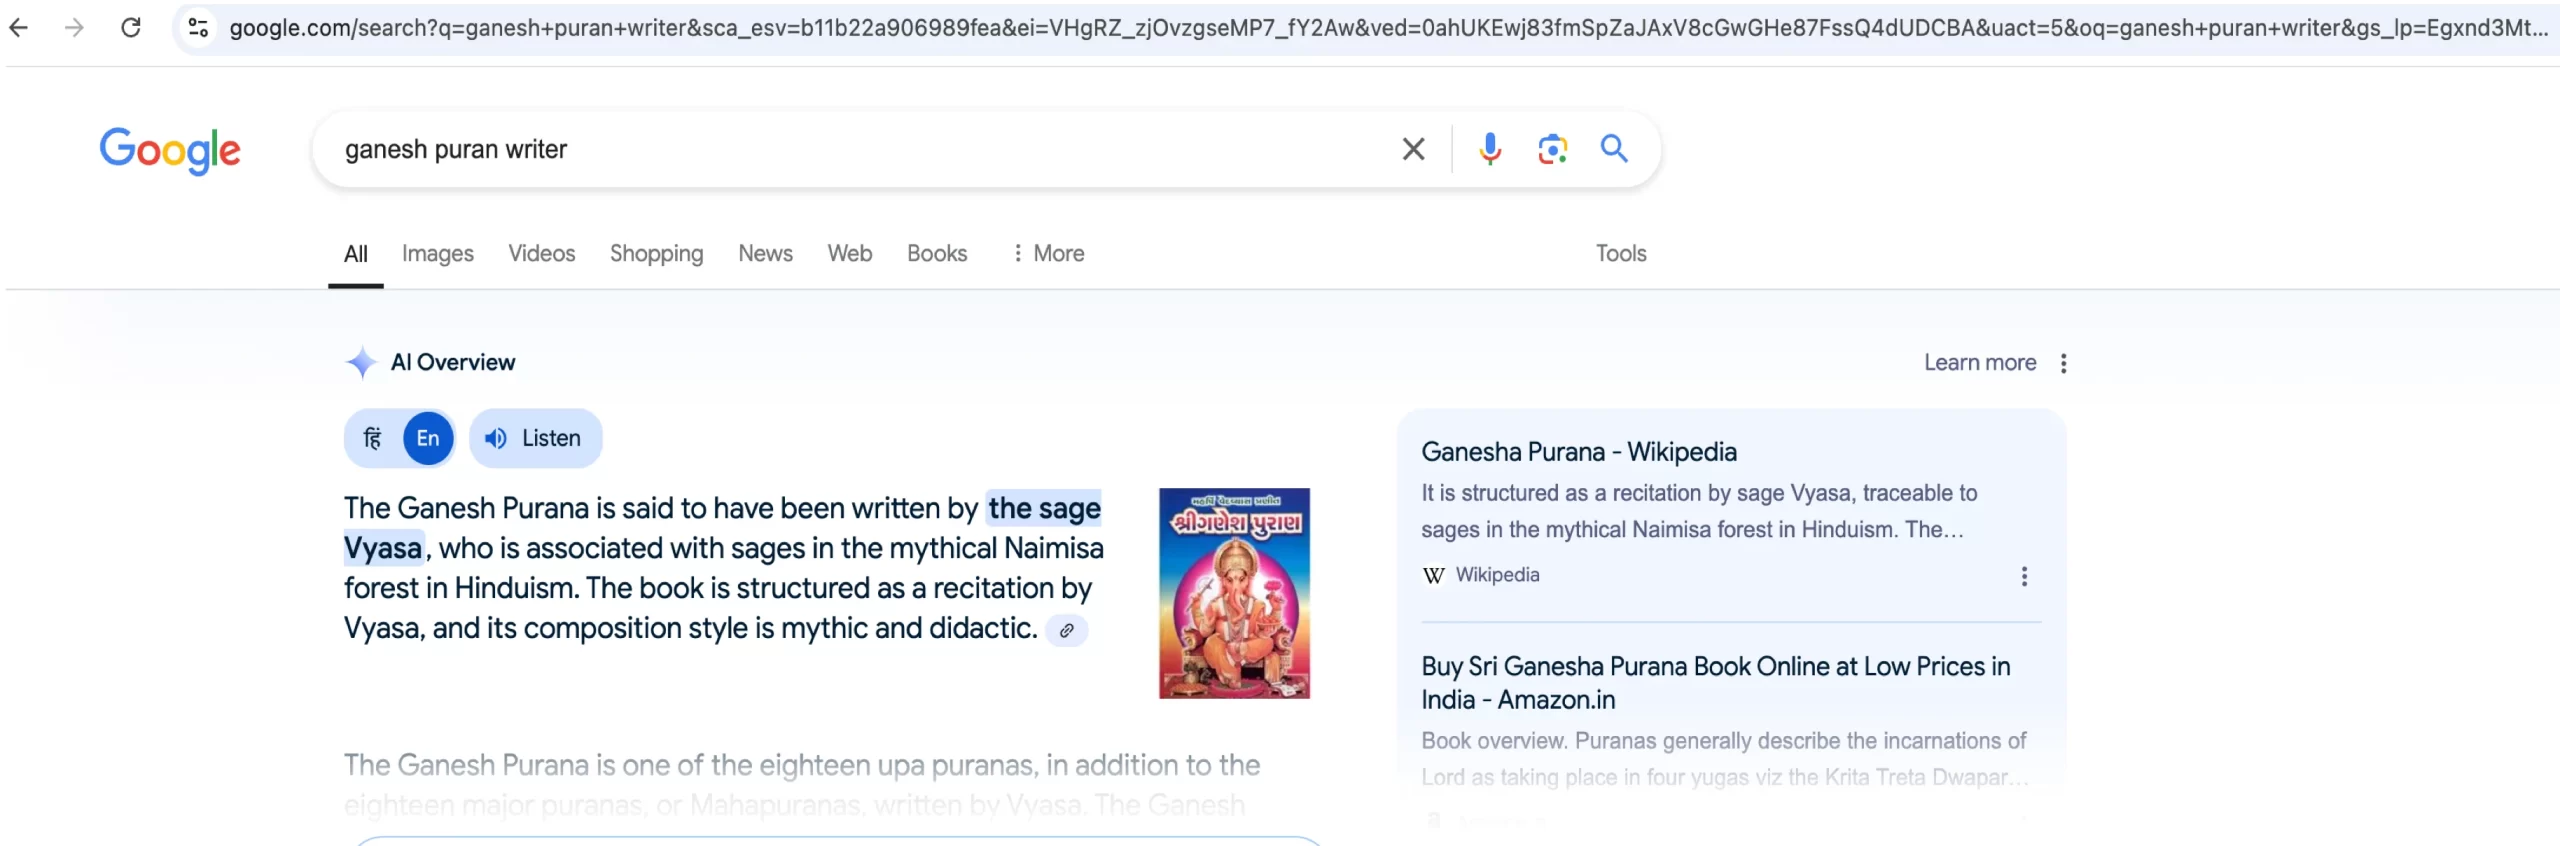The height and width of the screenshot is (846, 2560).
Task: Open the Ganesh Purana book cover thumbnail
Action: 1234,593
